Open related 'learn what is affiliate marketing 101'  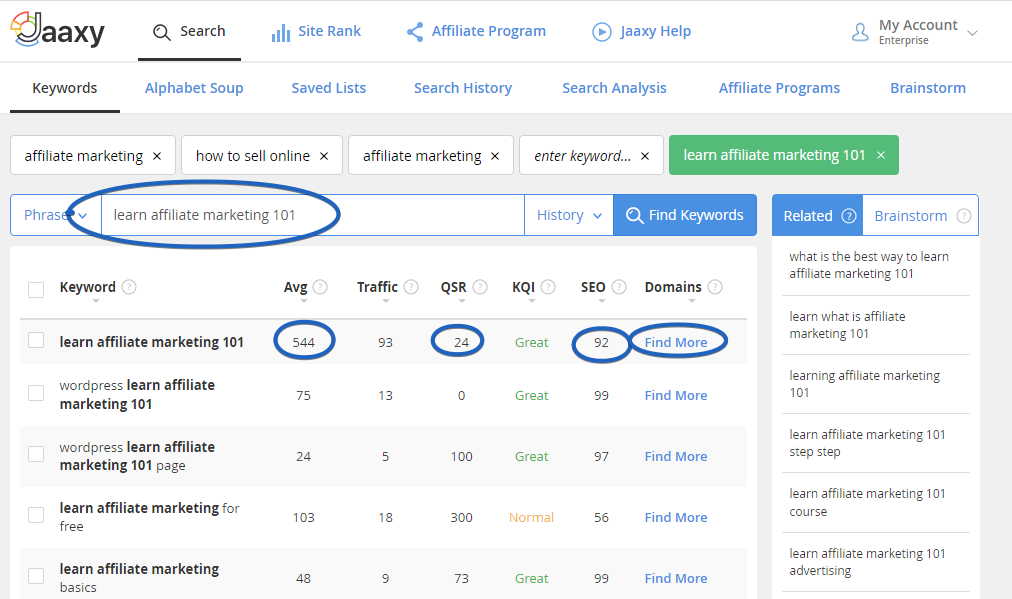pyautogui.click(x=847, y=325)
